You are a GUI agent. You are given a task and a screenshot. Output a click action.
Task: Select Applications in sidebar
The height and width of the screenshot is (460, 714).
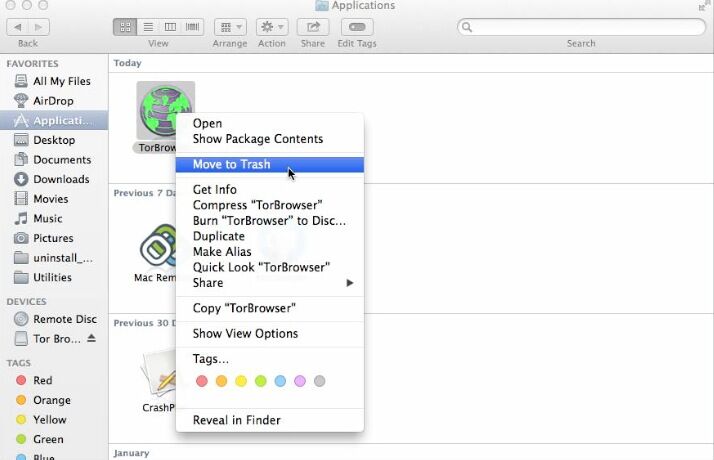click(54, 120)
